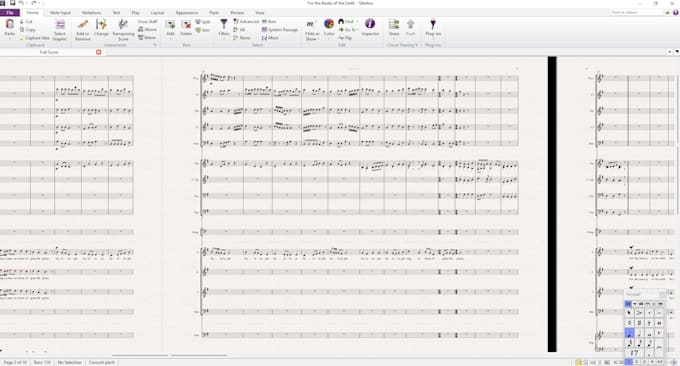Open the Plug-ins dropdown

click(x=433, y=28)
